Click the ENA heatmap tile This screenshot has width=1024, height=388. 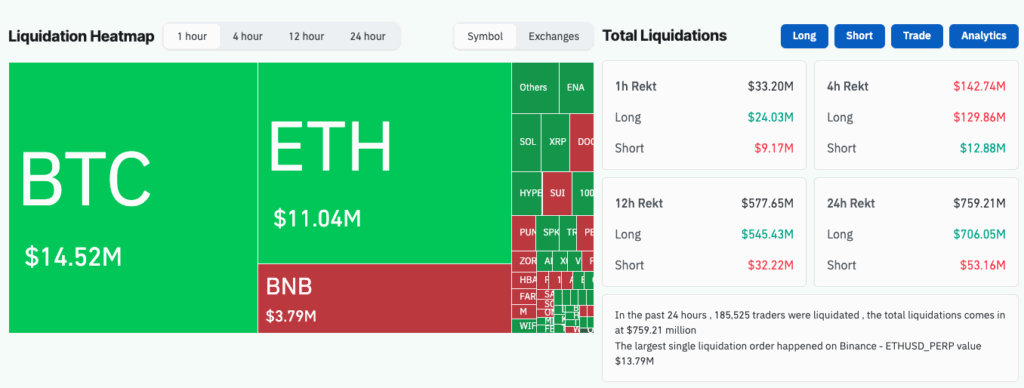coord(576,88)
